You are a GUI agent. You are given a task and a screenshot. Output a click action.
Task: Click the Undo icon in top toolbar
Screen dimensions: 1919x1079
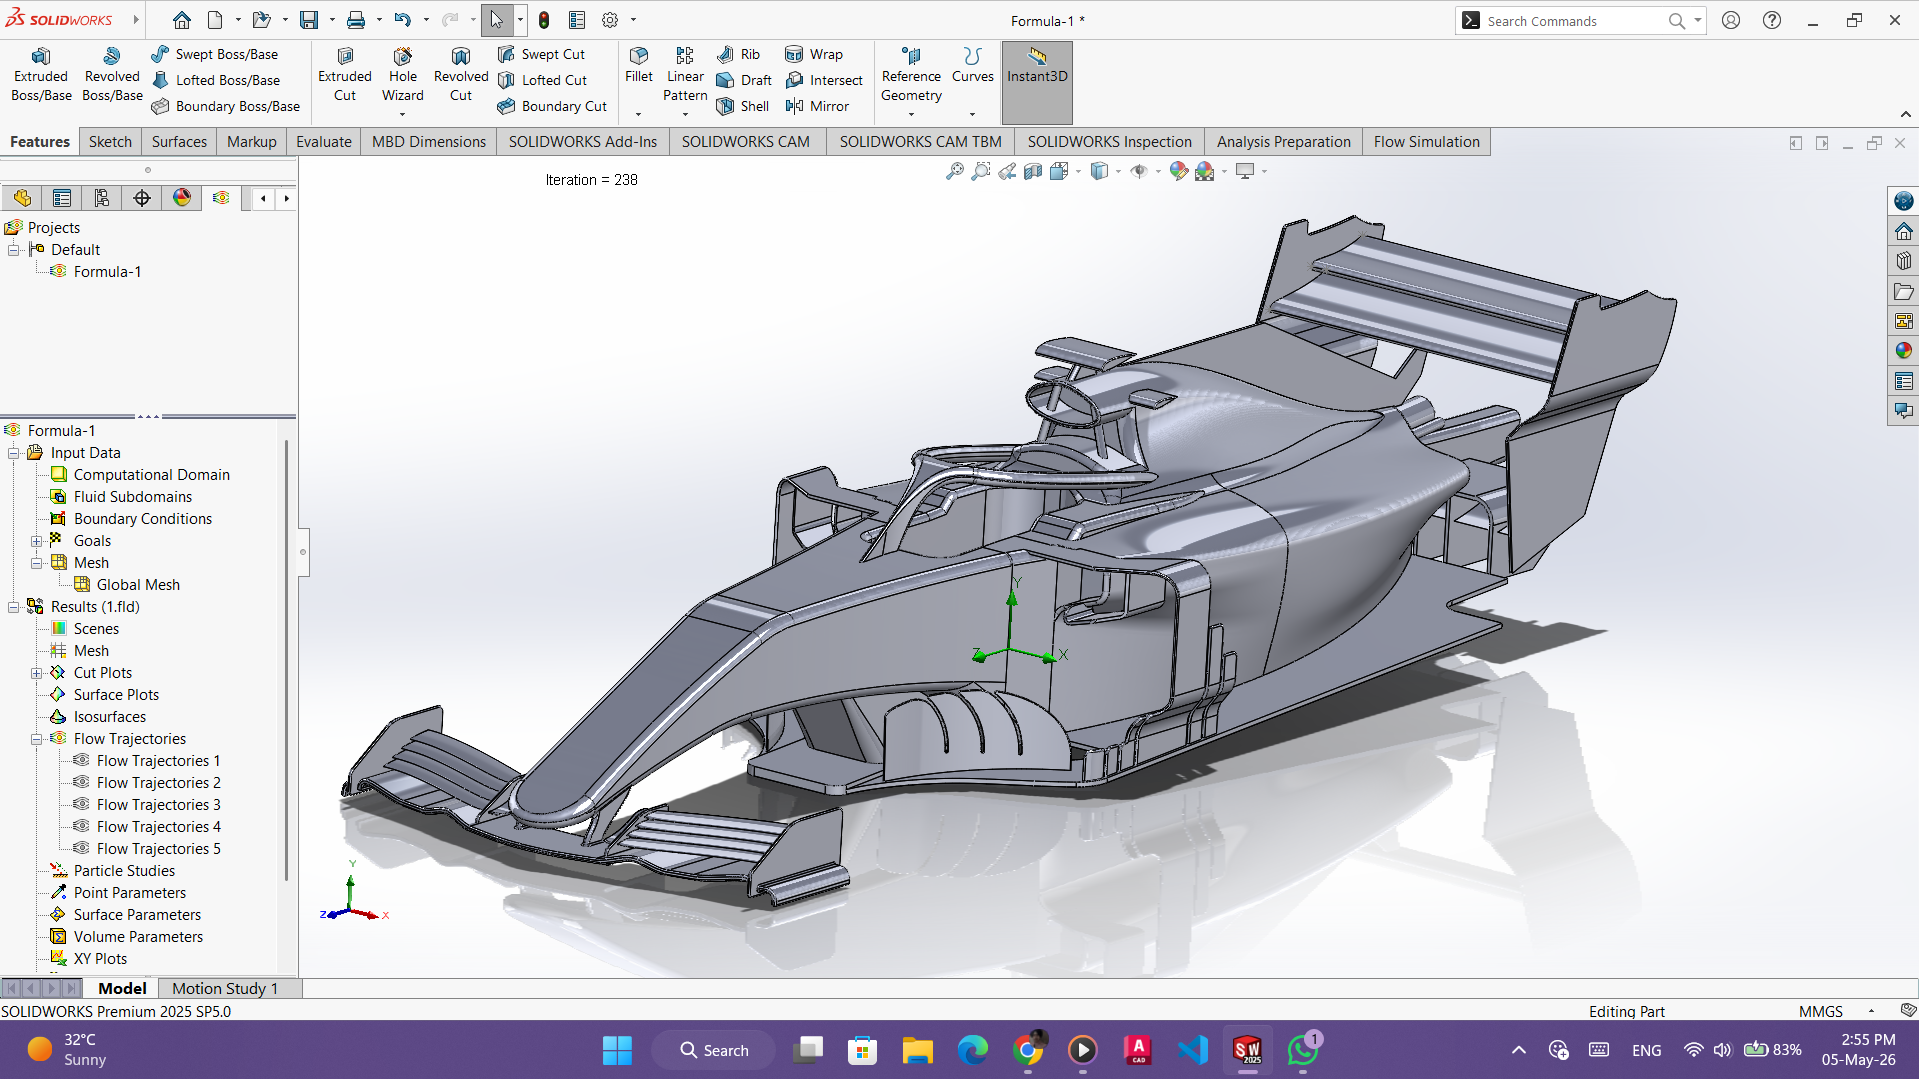point(402,20)
